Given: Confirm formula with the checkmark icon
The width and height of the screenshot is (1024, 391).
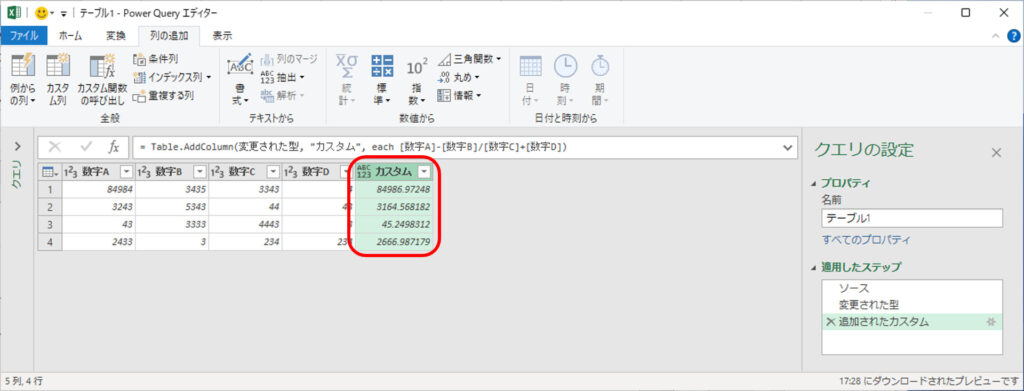Looking at the screenshot, I should pos(86,147).
